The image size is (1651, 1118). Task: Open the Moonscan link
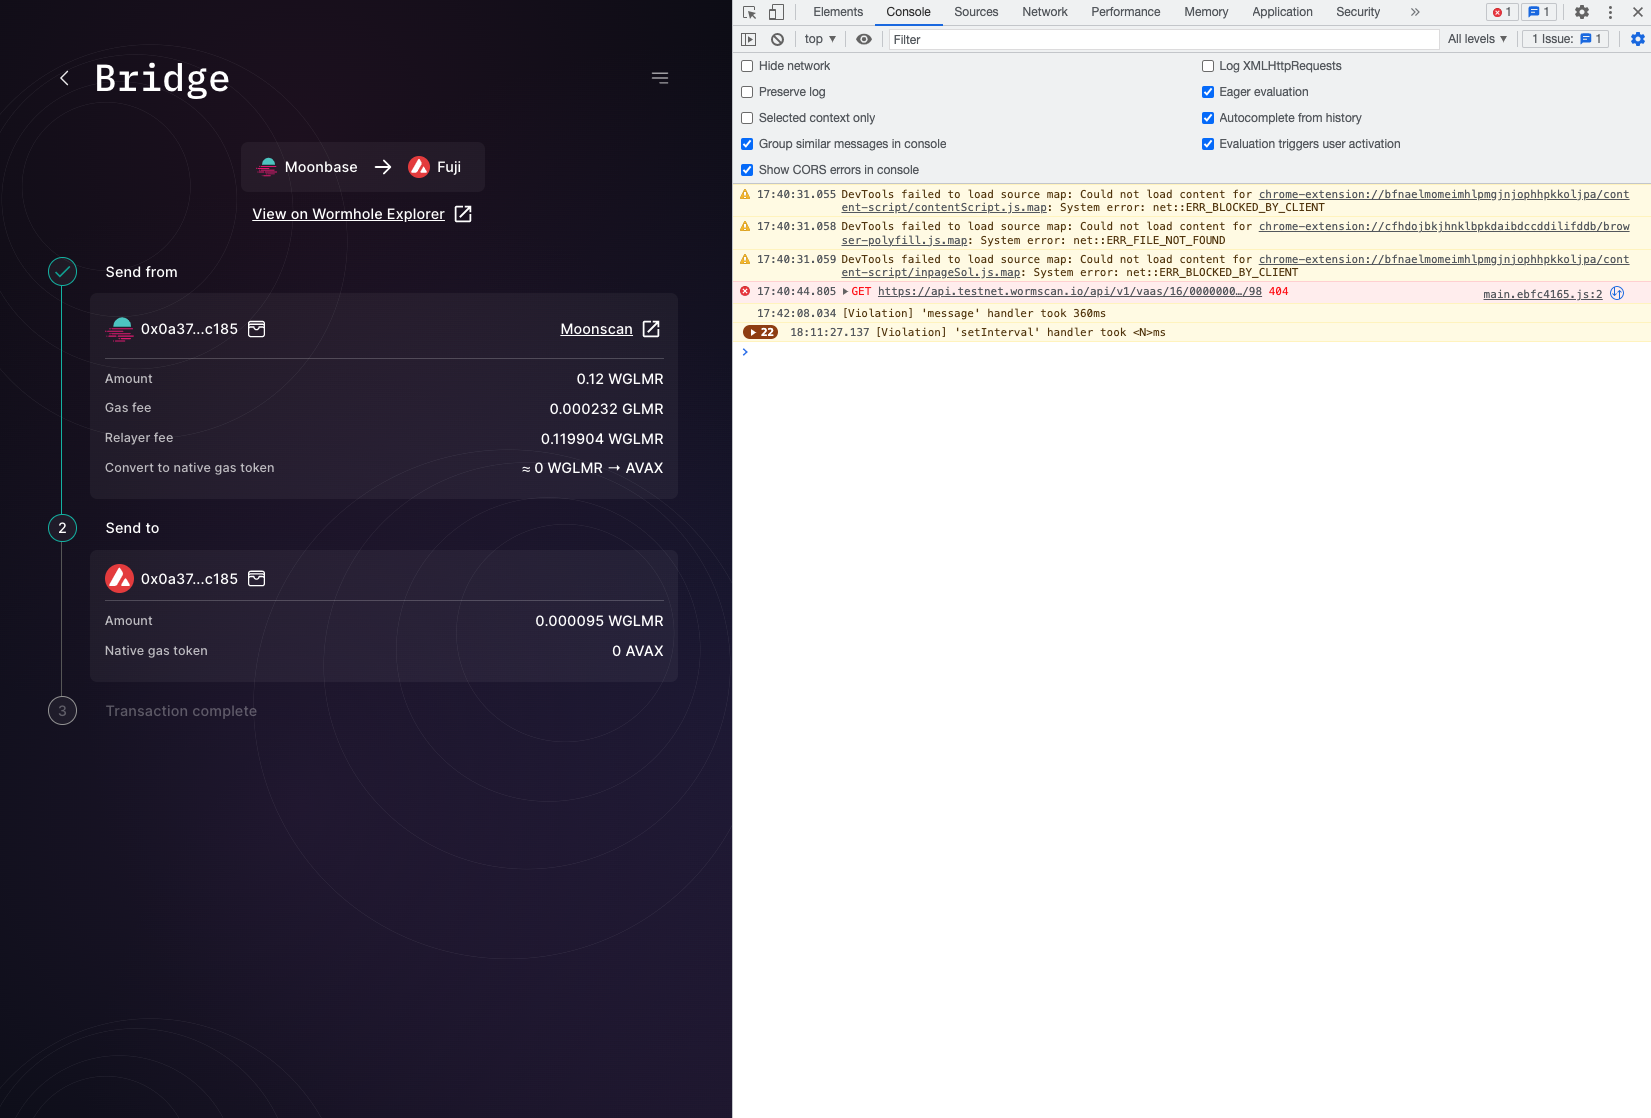596,328
